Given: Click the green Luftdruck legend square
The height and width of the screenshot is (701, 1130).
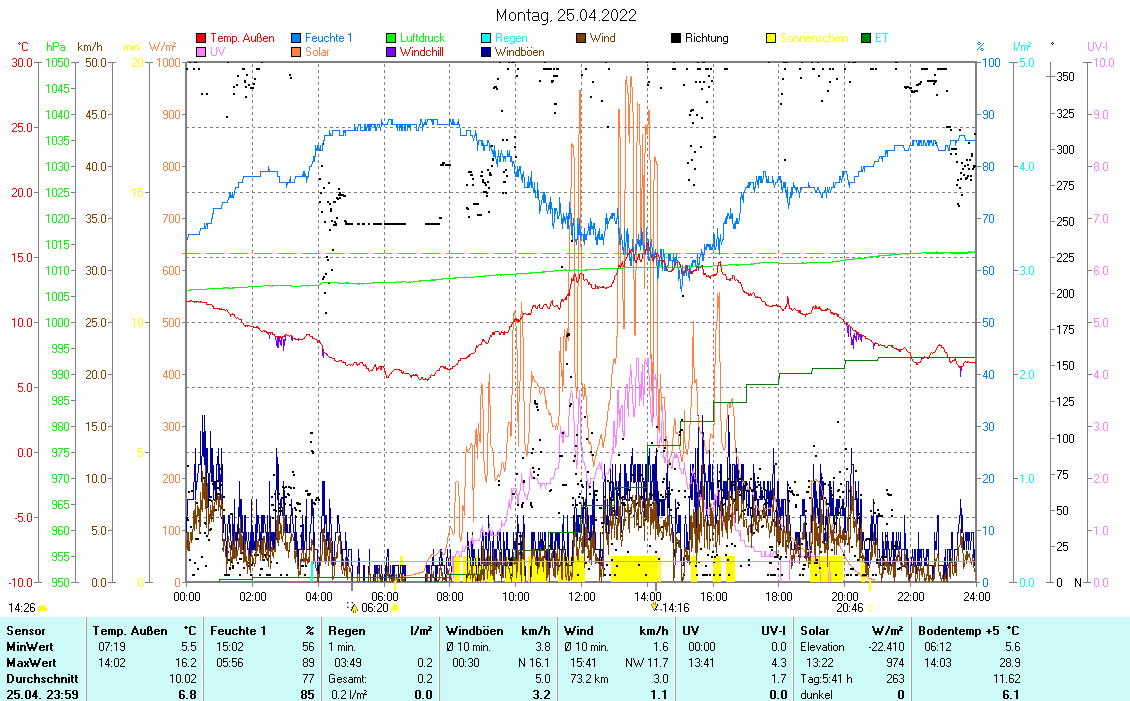Looking at the screenshot, I should (x=392, y=39).
